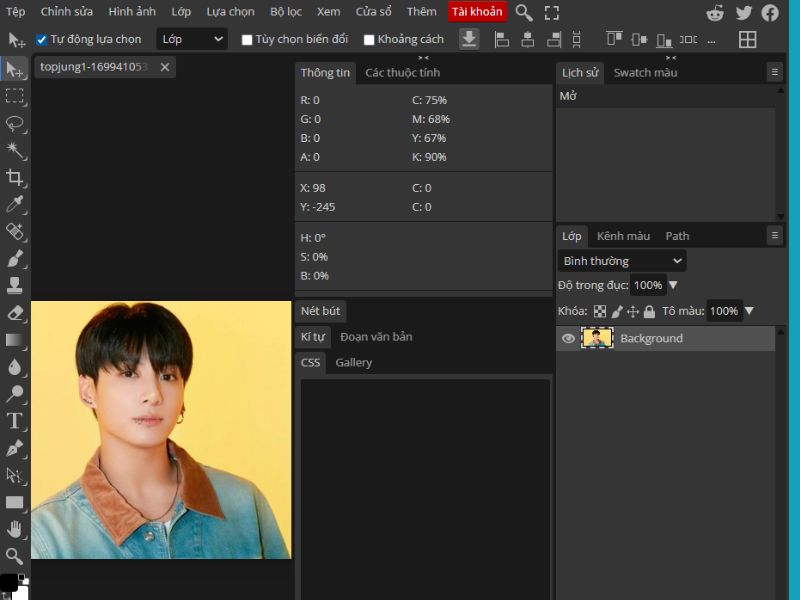
Task: Expand the "Độ trong đục" opacity slider arrow
Action: (674, 285)
